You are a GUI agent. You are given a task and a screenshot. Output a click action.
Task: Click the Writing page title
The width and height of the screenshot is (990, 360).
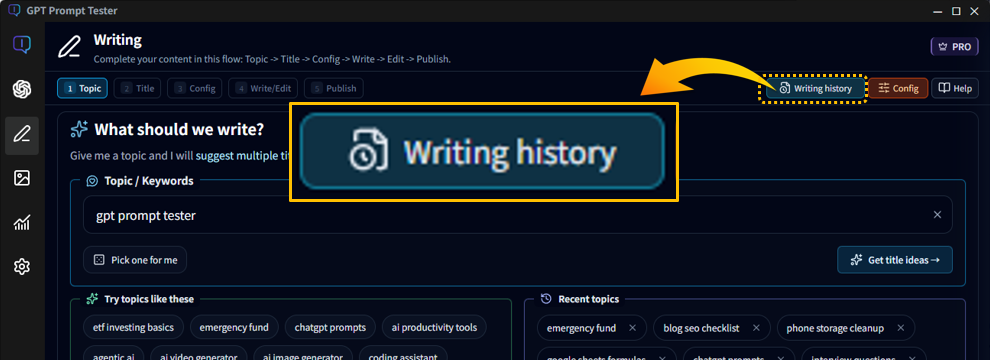[x=117, y=40]
